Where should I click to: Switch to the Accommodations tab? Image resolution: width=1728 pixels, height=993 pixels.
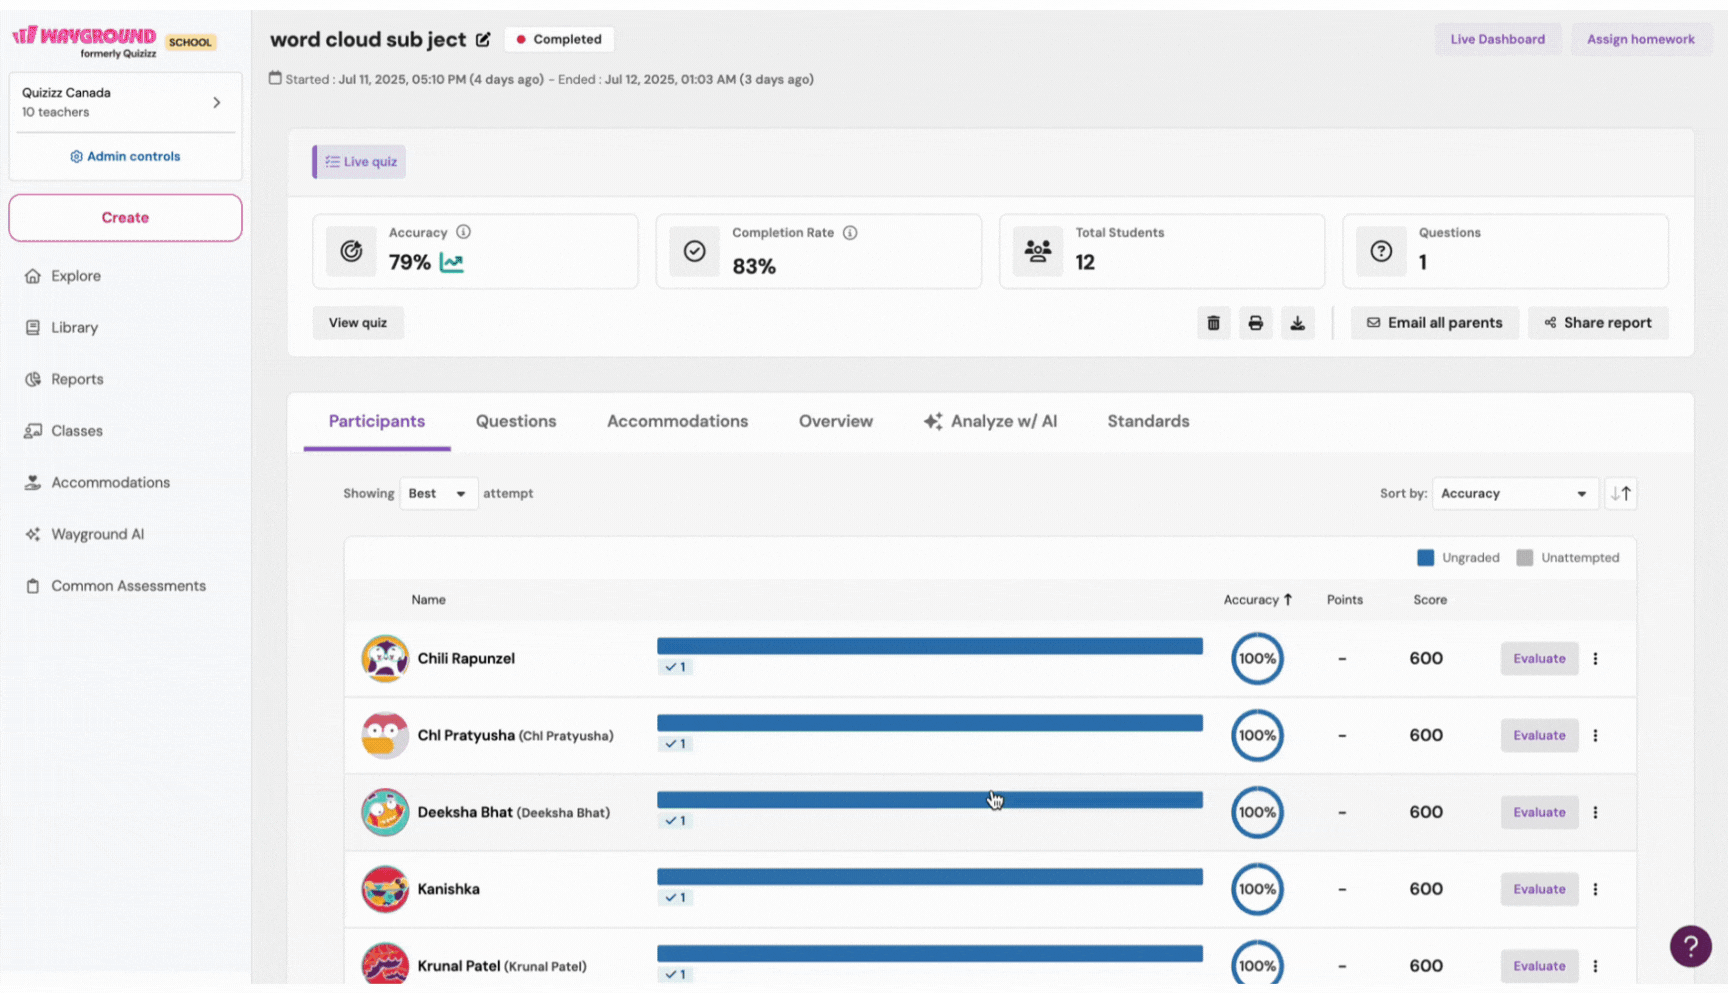coord(677,422)
